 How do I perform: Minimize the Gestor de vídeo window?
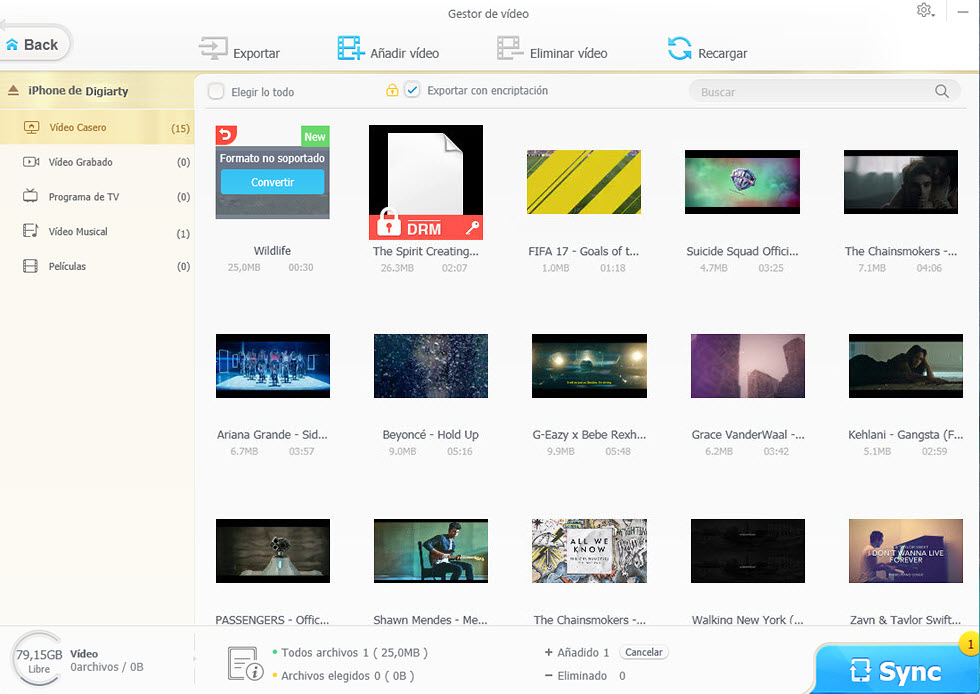tap(963, 11)
